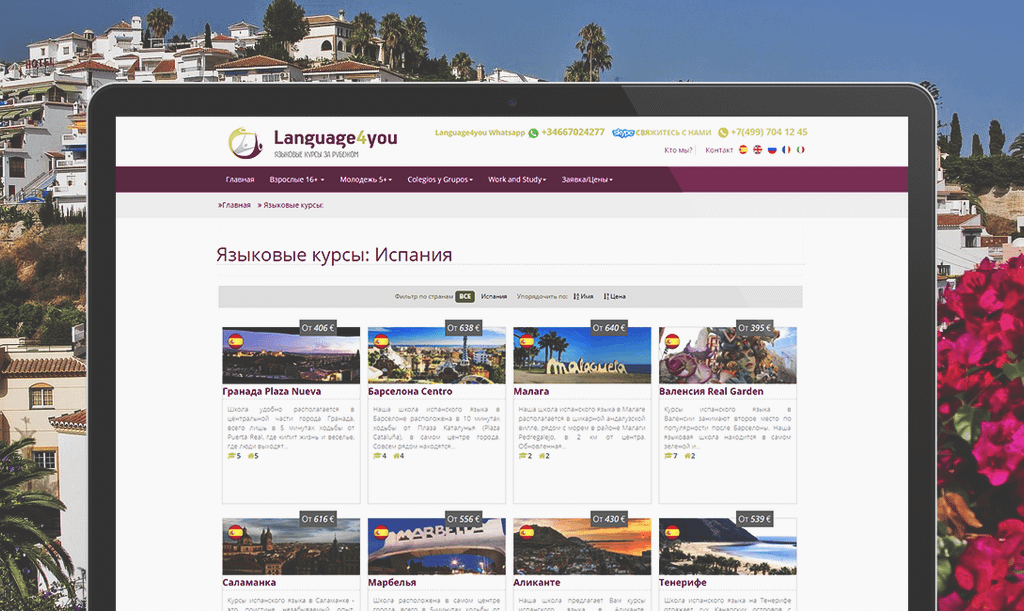Viewport: 1024px width, 611px height.
Task: Open Гранада Plaza Nueva course title
Action: coord(272,392)
